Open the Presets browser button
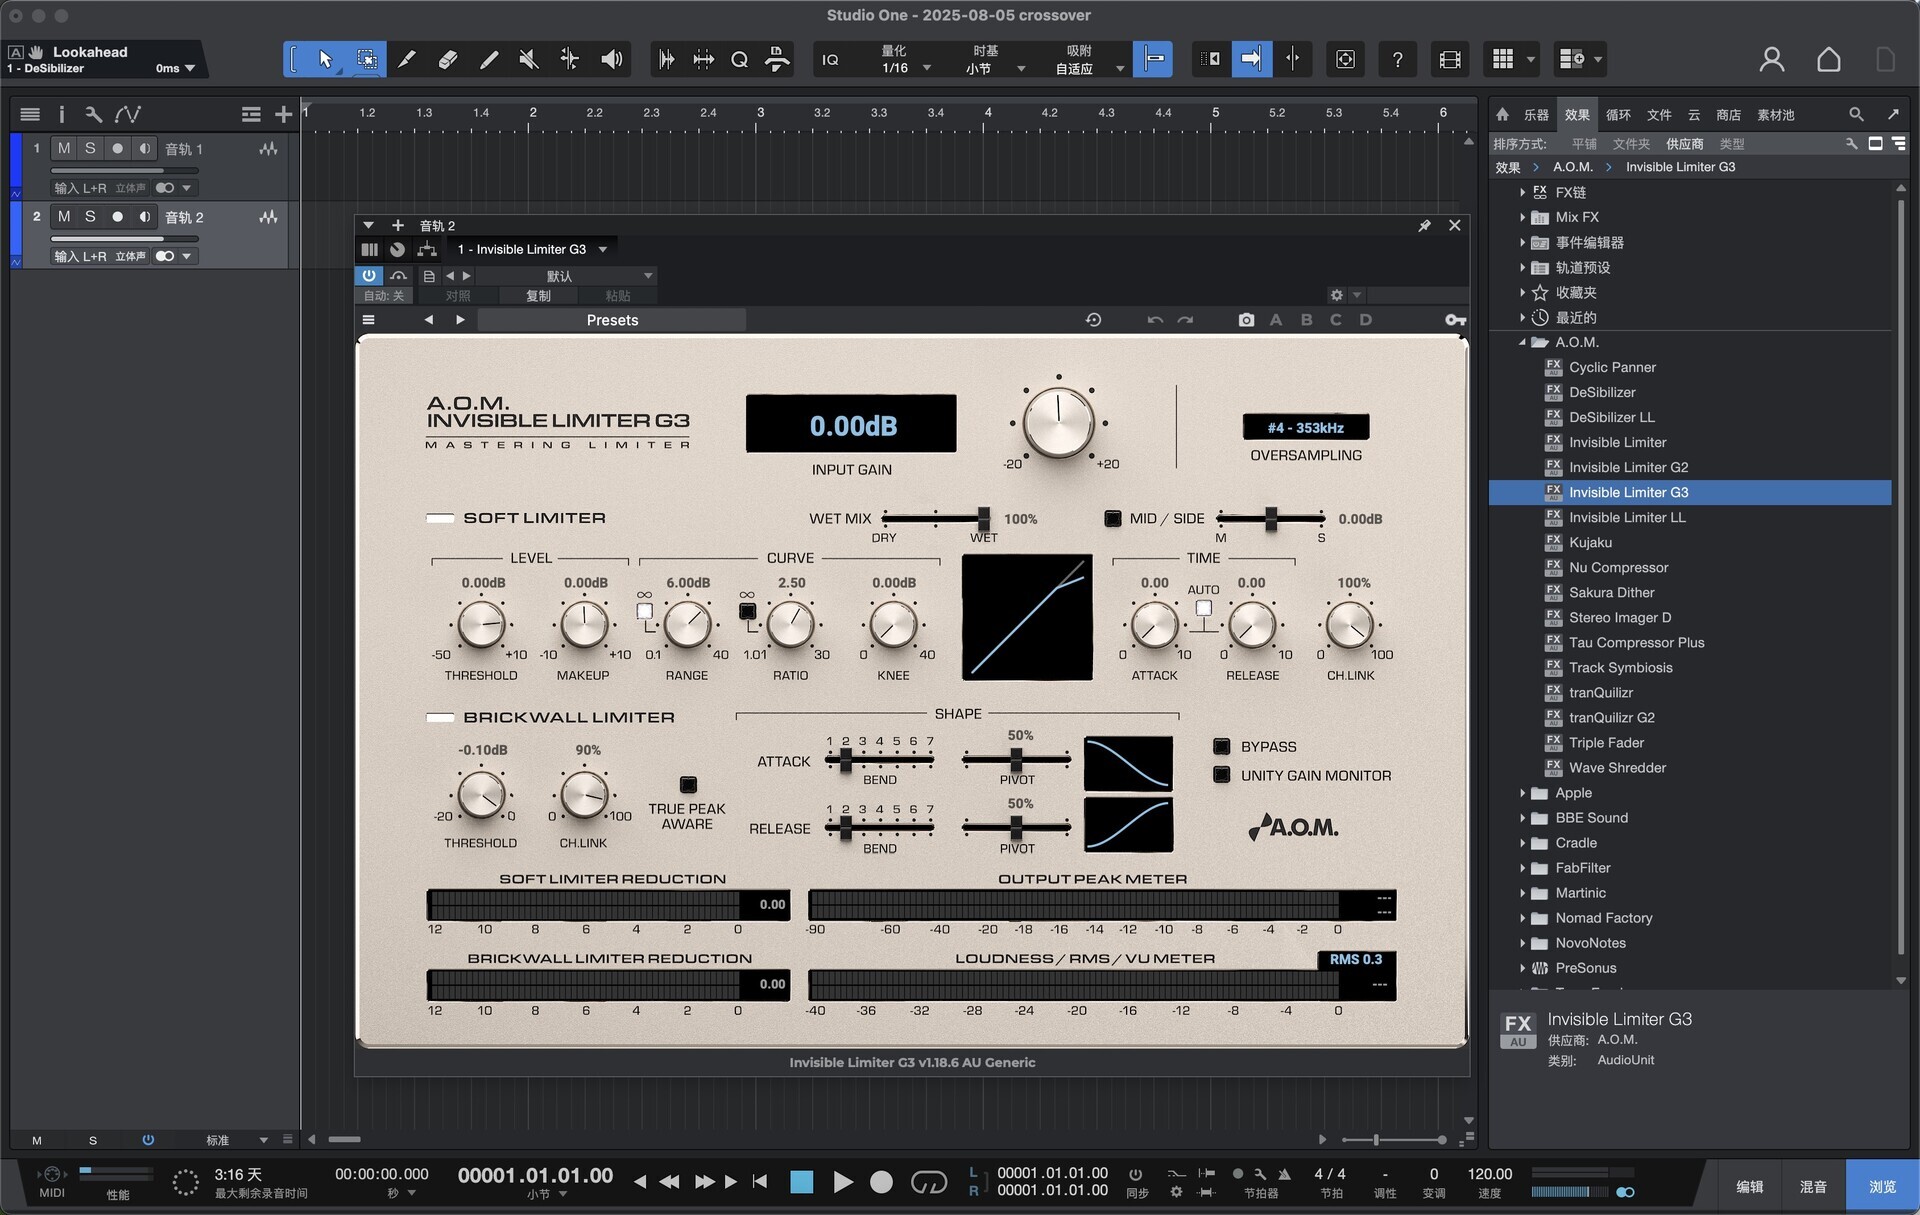This screenshot has width=1920, height=1215. coord(612,319)
